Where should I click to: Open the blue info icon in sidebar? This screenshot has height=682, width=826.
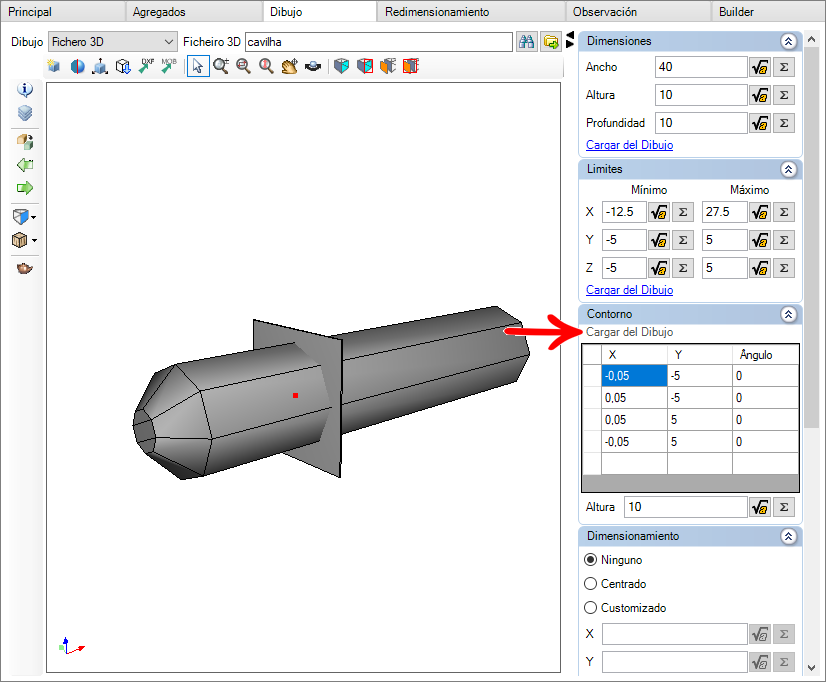click(x=25, y=90)
